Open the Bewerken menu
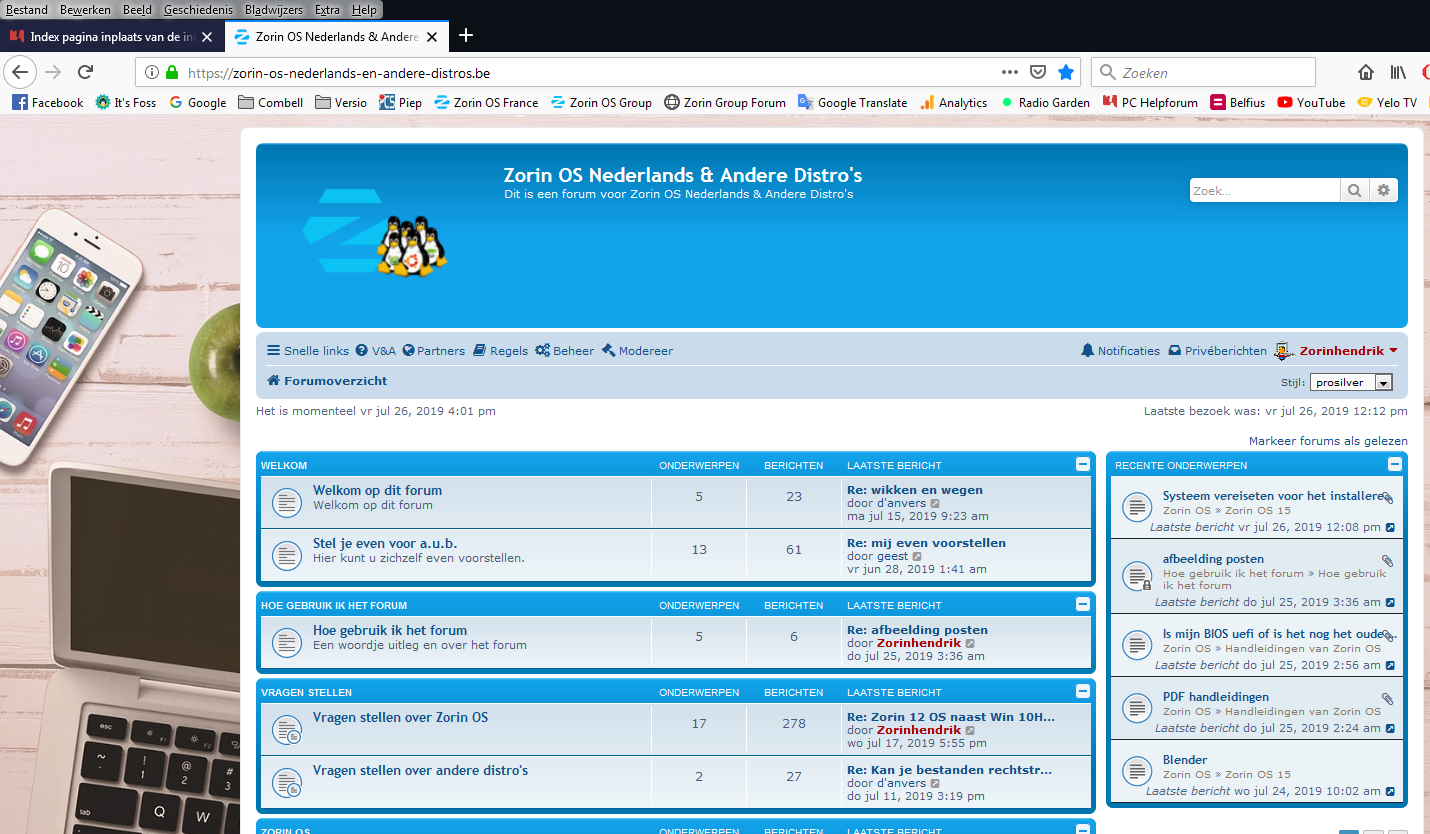1430x834 pixels. point(85,10)
